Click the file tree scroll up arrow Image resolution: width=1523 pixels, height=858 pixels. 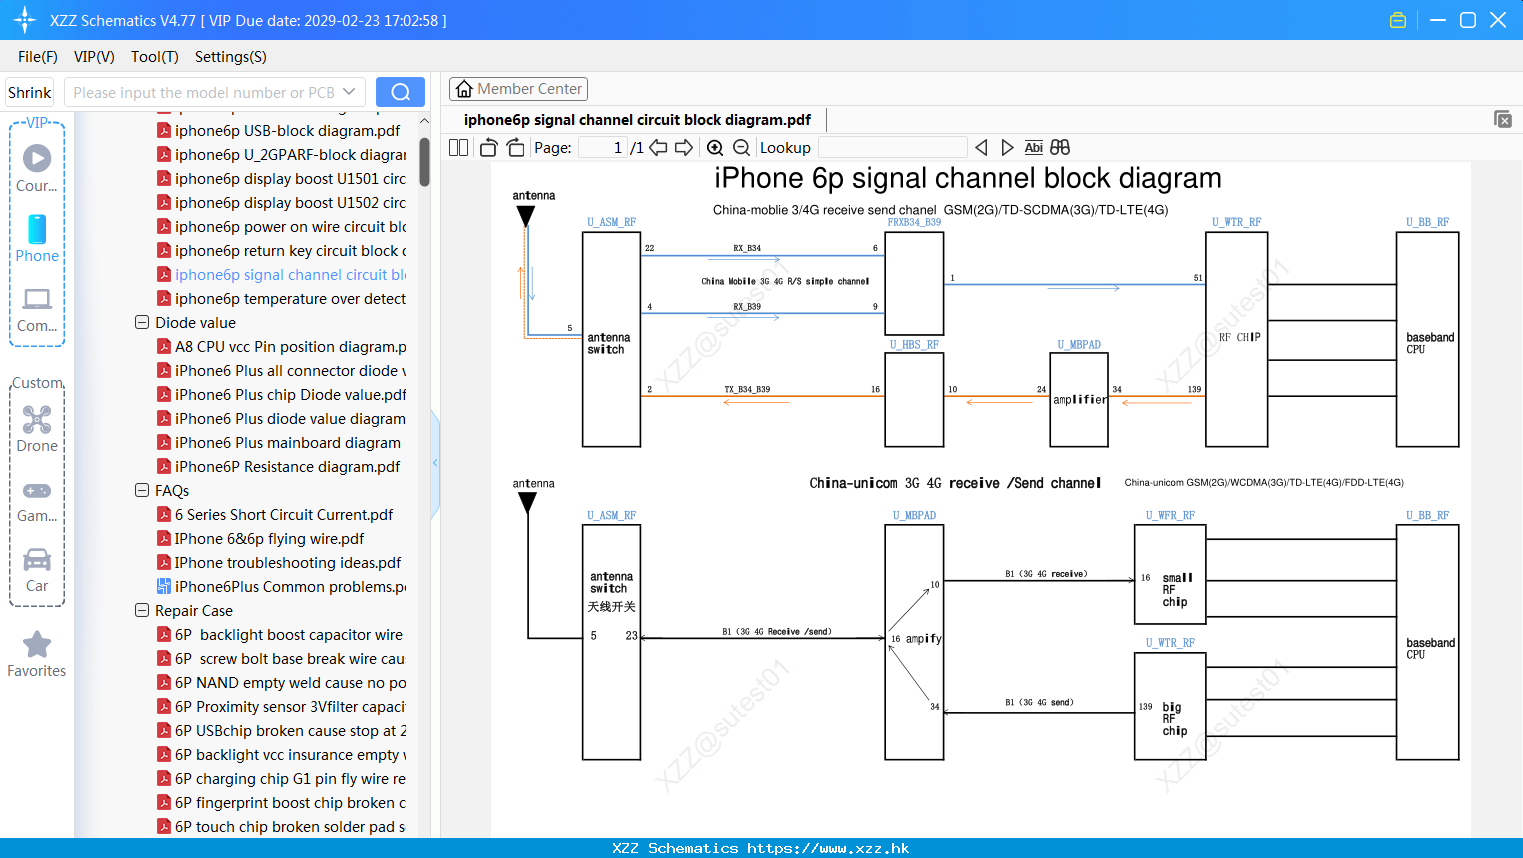pyautogui.click(x=425, y=121)
